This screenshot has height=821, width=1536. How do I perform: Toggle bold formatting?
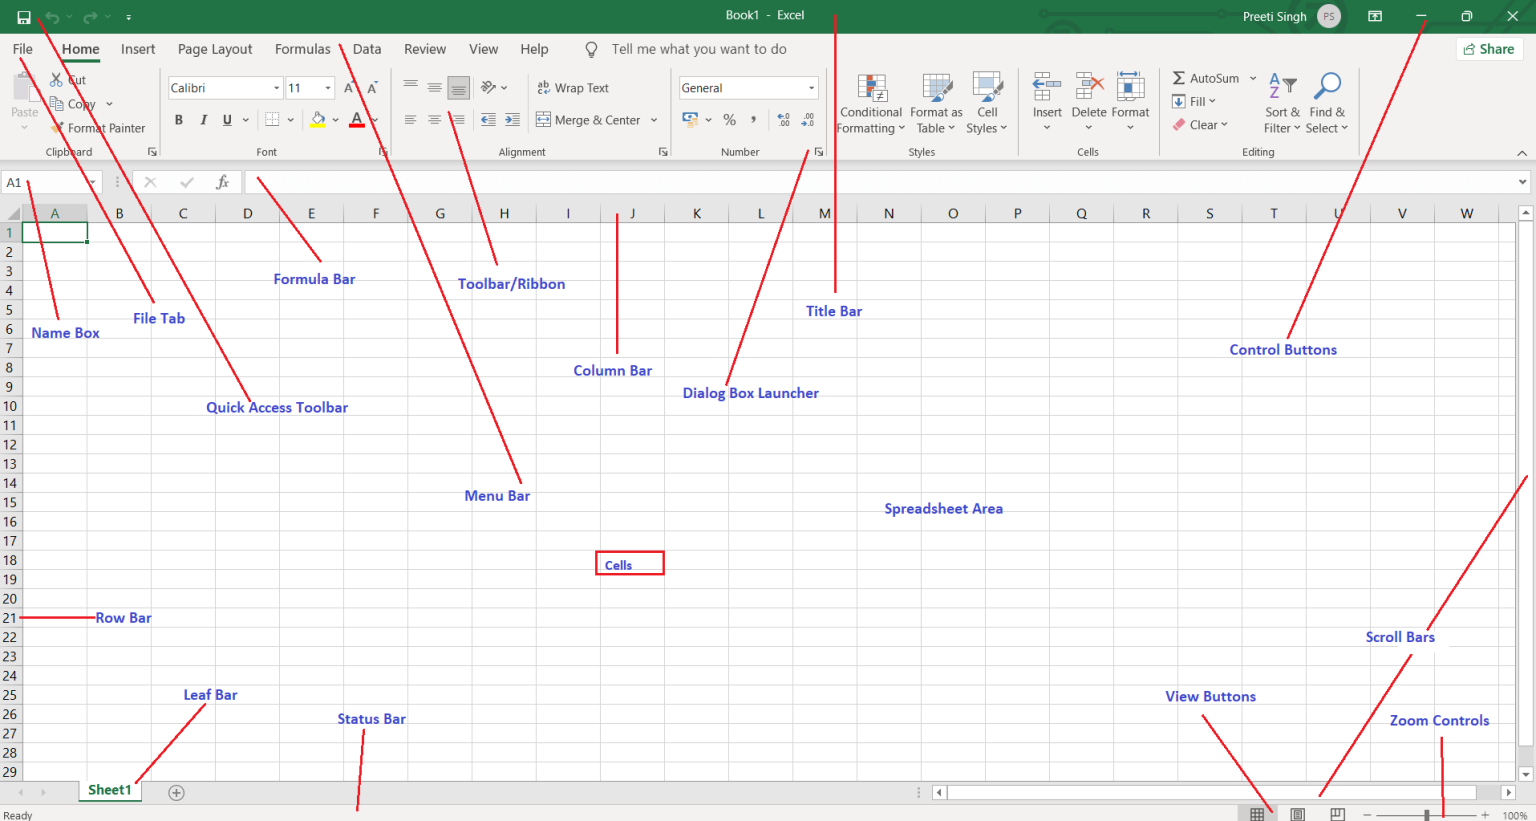[x=178, y=119]
